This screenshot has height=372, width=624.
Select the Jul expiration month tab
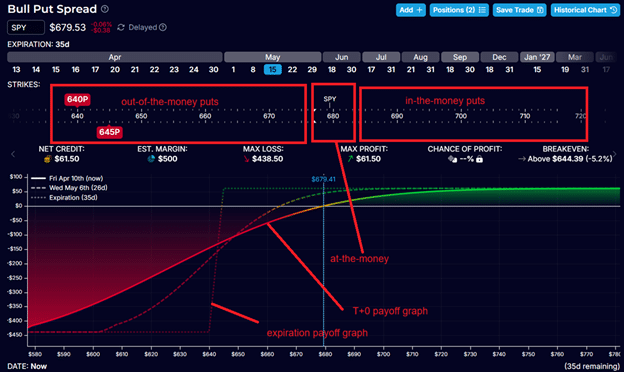381,57
